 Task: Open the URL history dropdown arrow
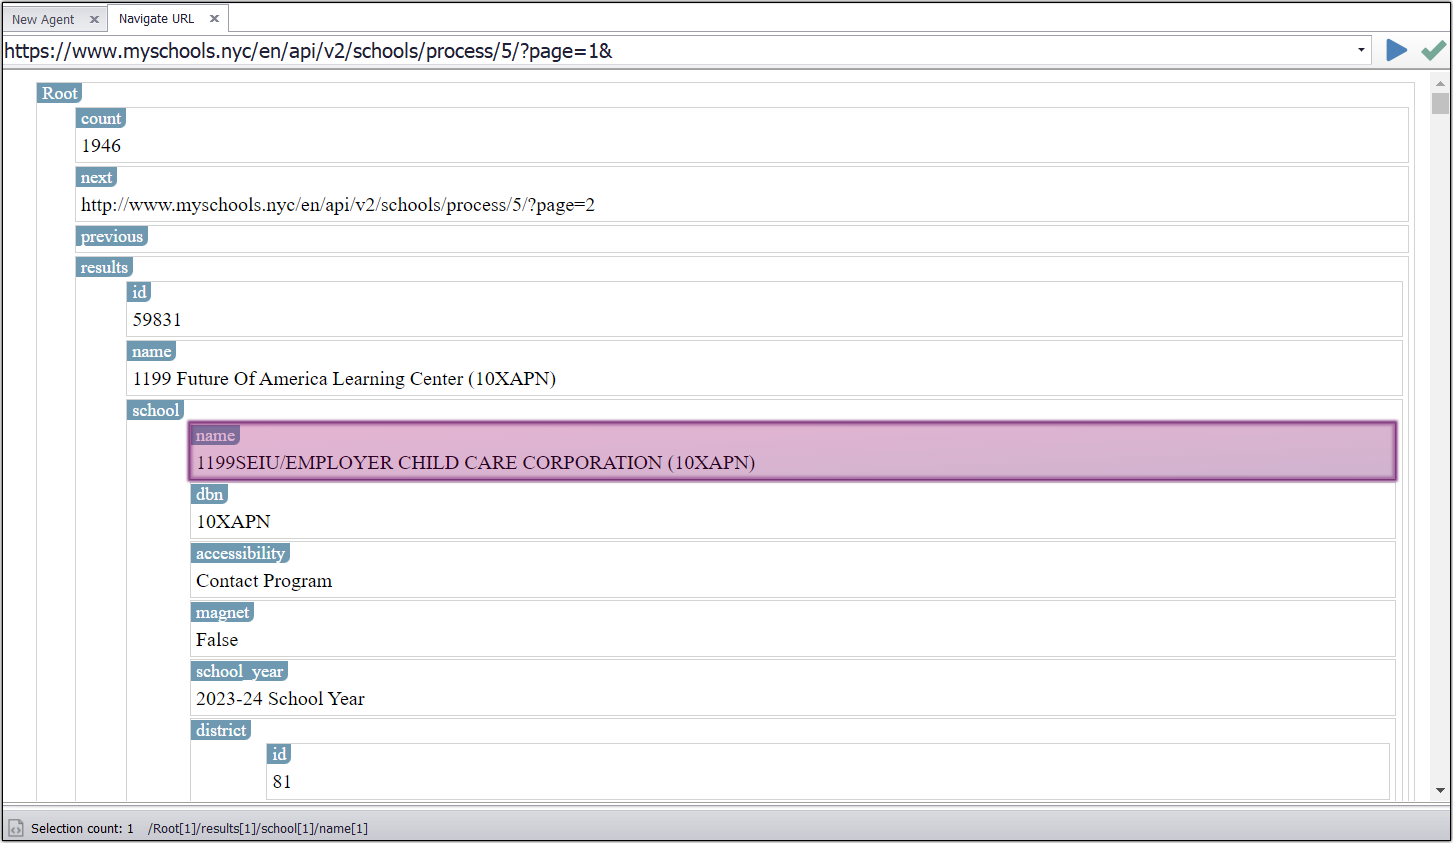(x=1361, y=50)
